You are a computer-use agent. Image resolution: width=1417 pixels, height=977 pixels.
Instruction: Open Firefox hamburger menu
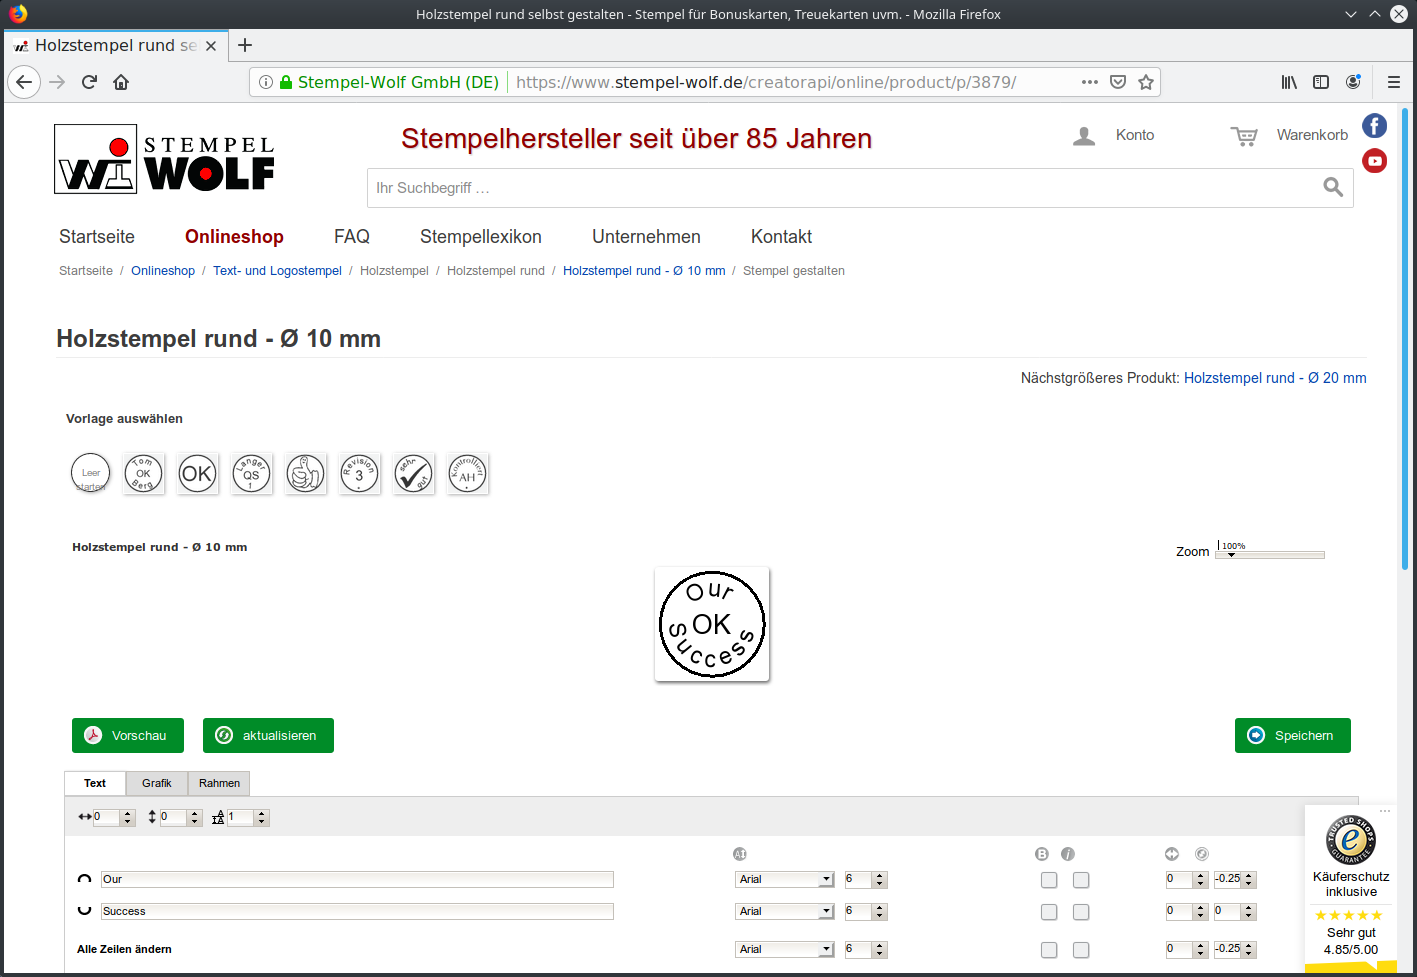pos(1393,82)
